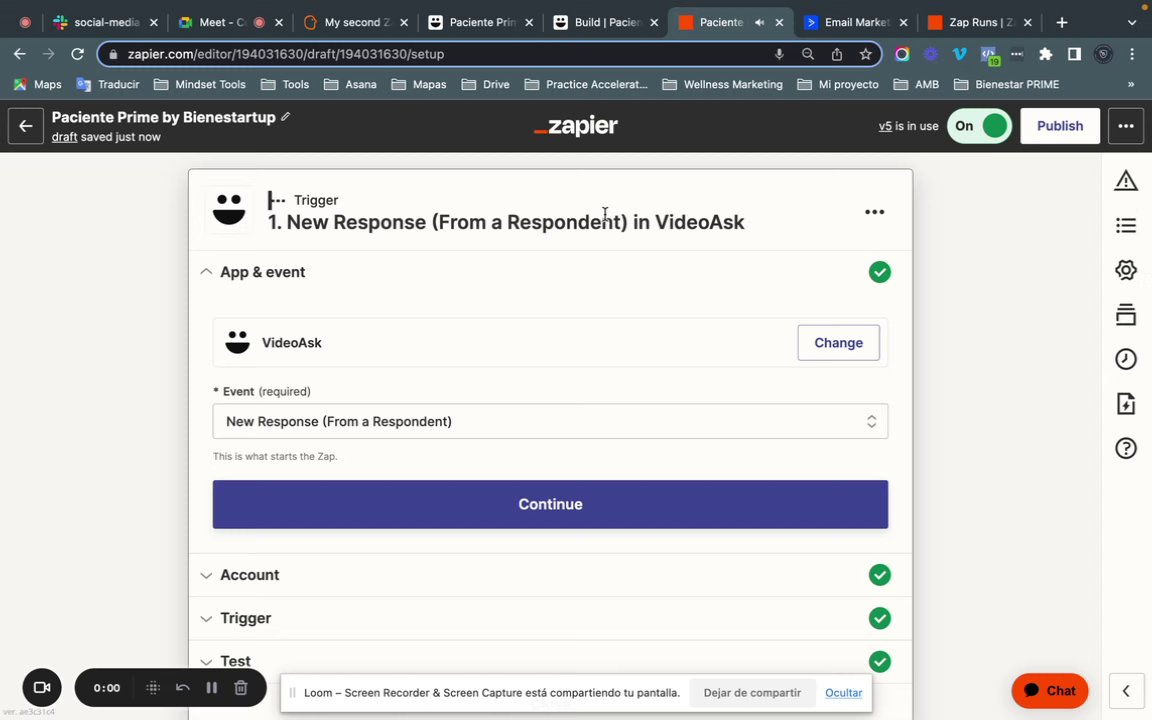Edit the Zap name pencil icon
Viewport: 1152px width, 720px height.
pos(286,117)
